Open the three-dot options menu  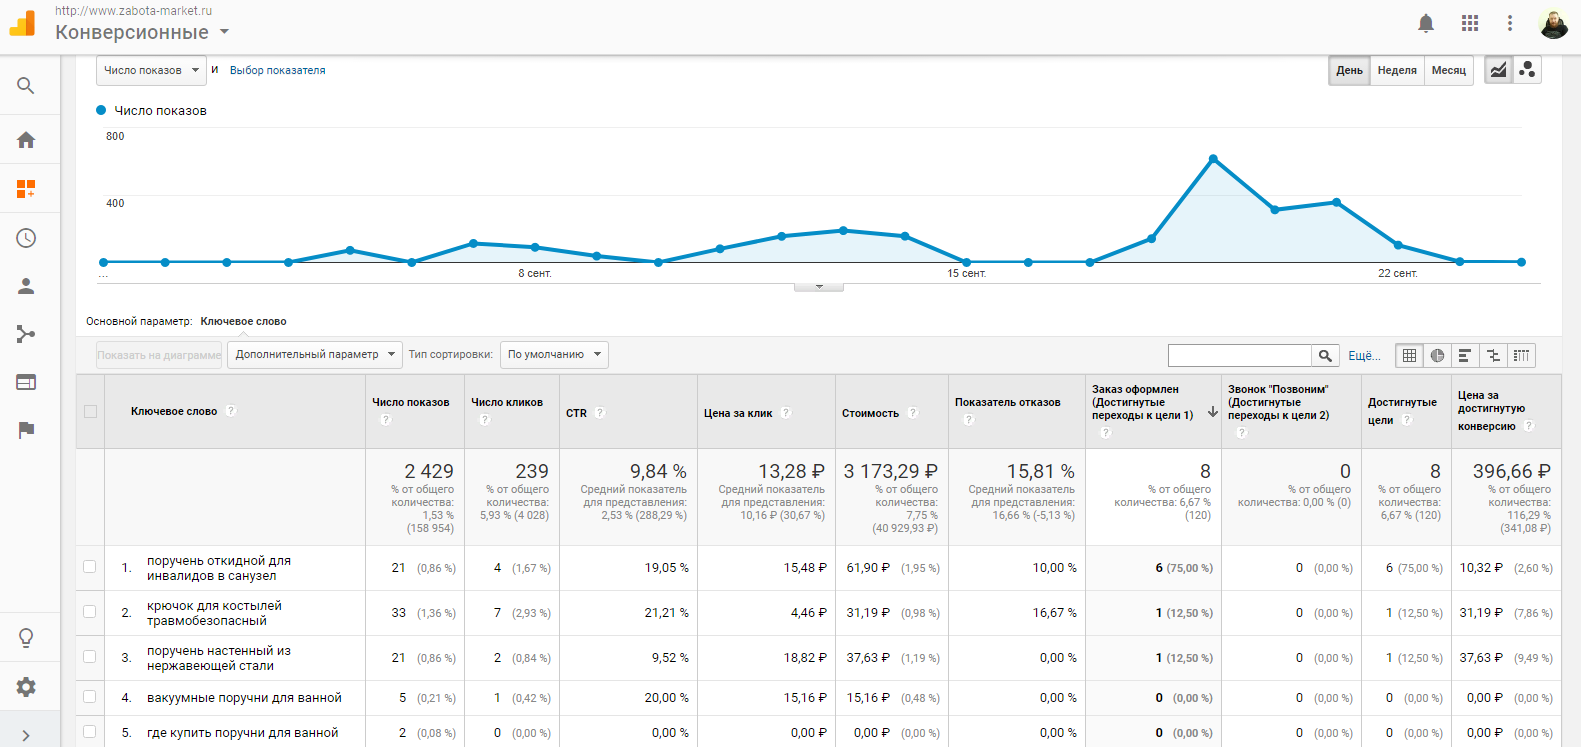(x=1510, y=23)
